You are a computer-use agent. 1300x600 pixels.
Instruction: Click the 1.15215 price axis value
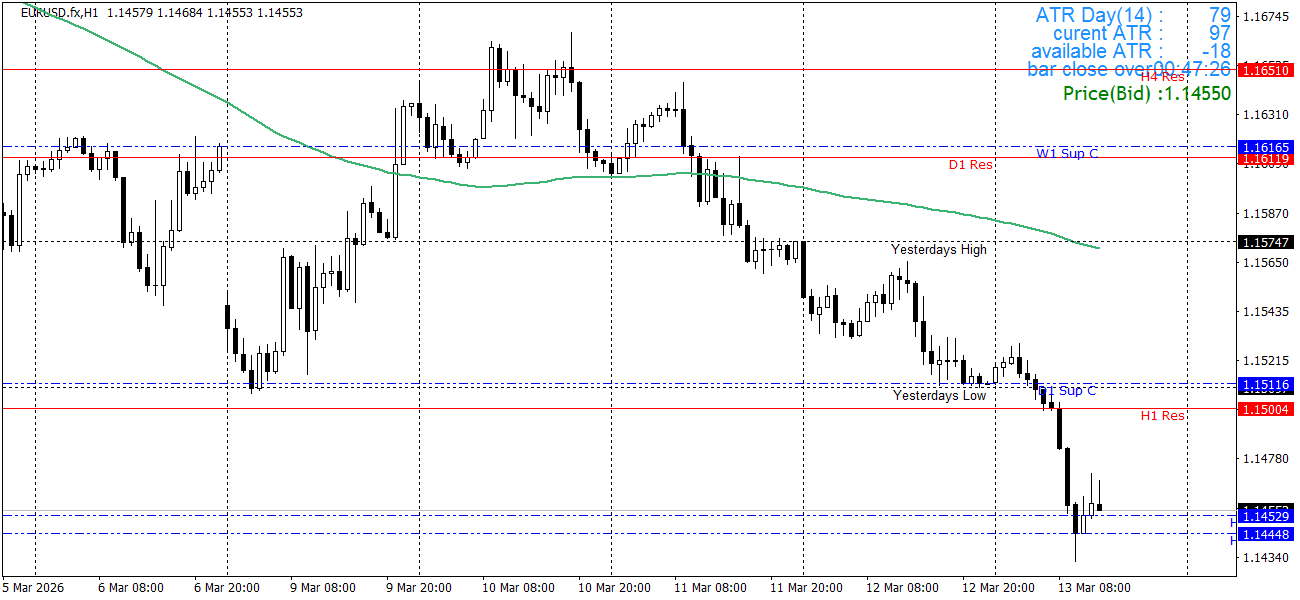[1265, 361]
